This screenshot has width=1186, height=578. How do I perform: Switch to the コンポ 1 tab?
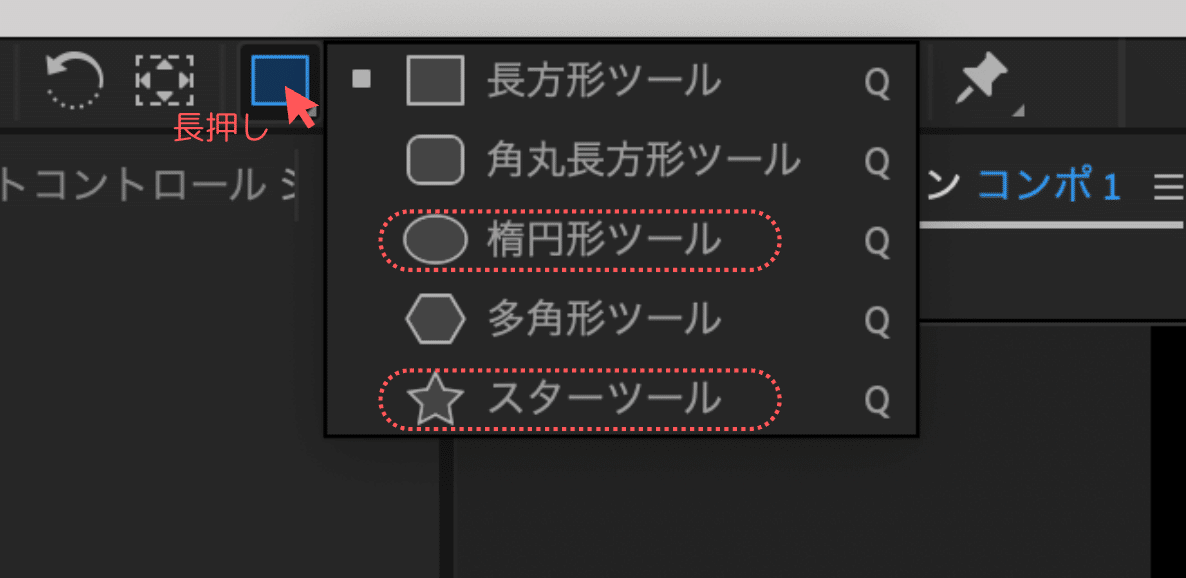tap(1049, 185)
